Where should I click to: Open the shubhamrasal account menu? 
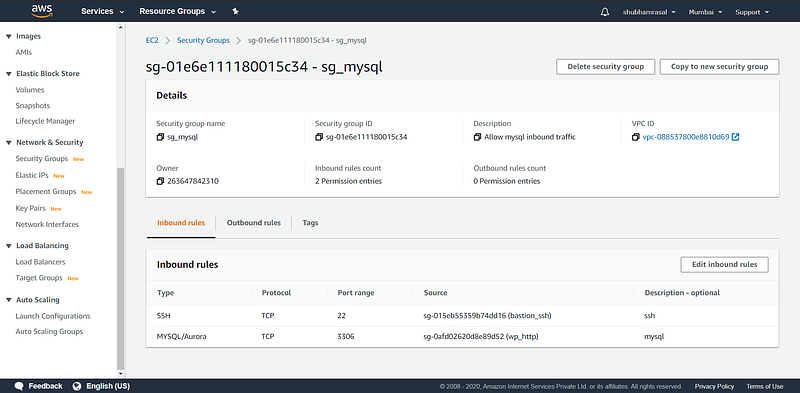point(649,12)
